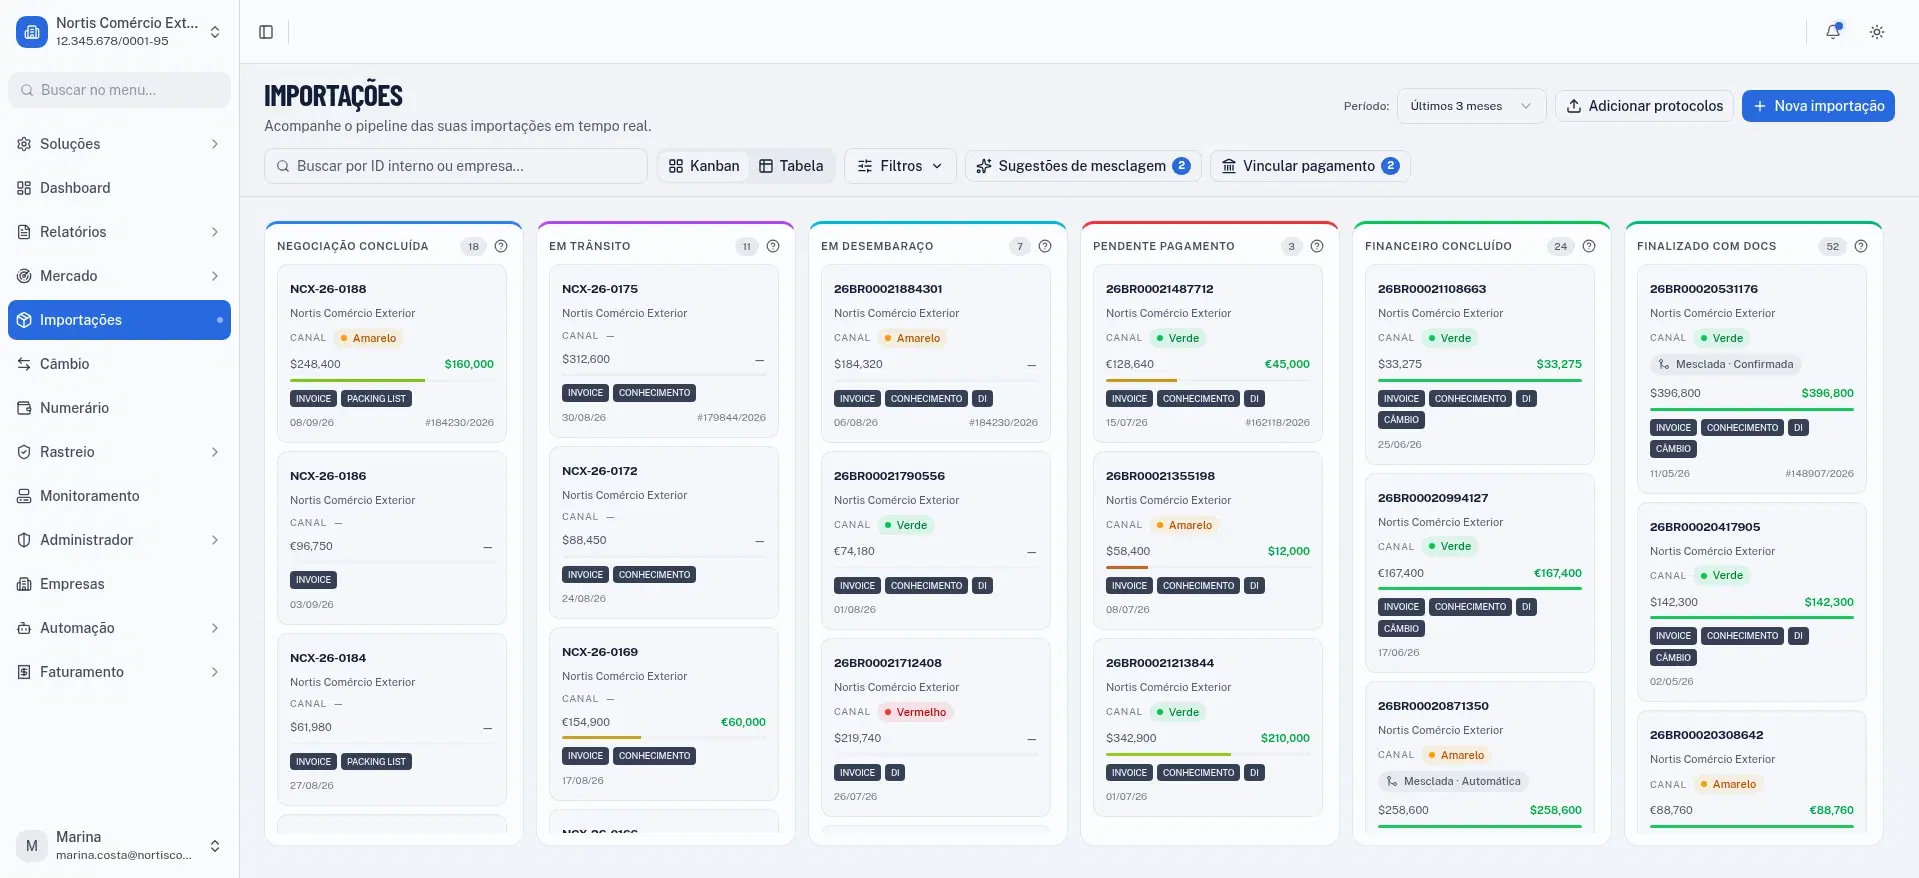
Task: Open the Período dropdown Últimos 3 meses
Action: (x=1471, y=106)
